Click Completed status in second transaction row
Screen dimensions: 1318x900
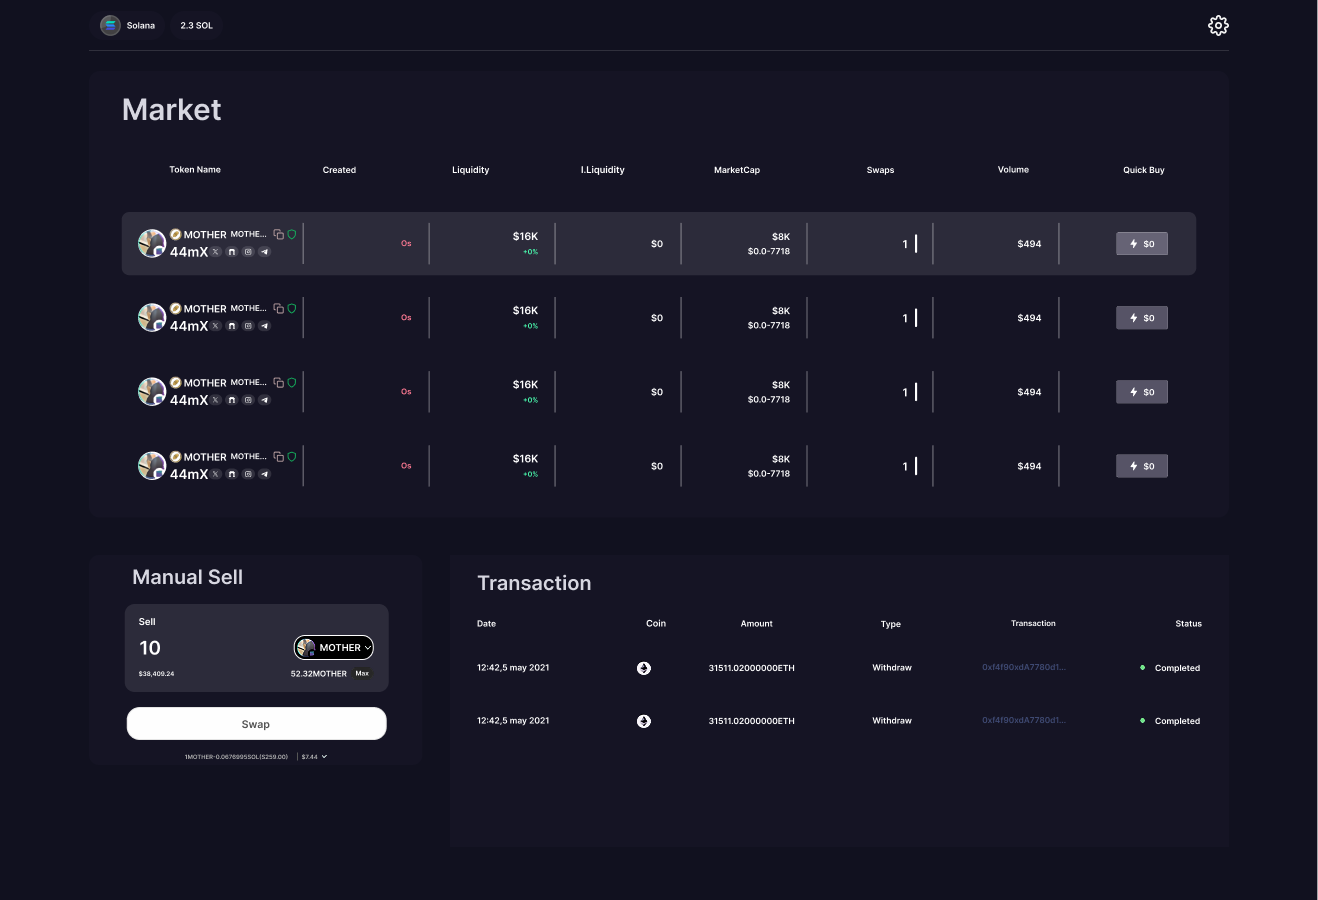tap(1170, 721)
